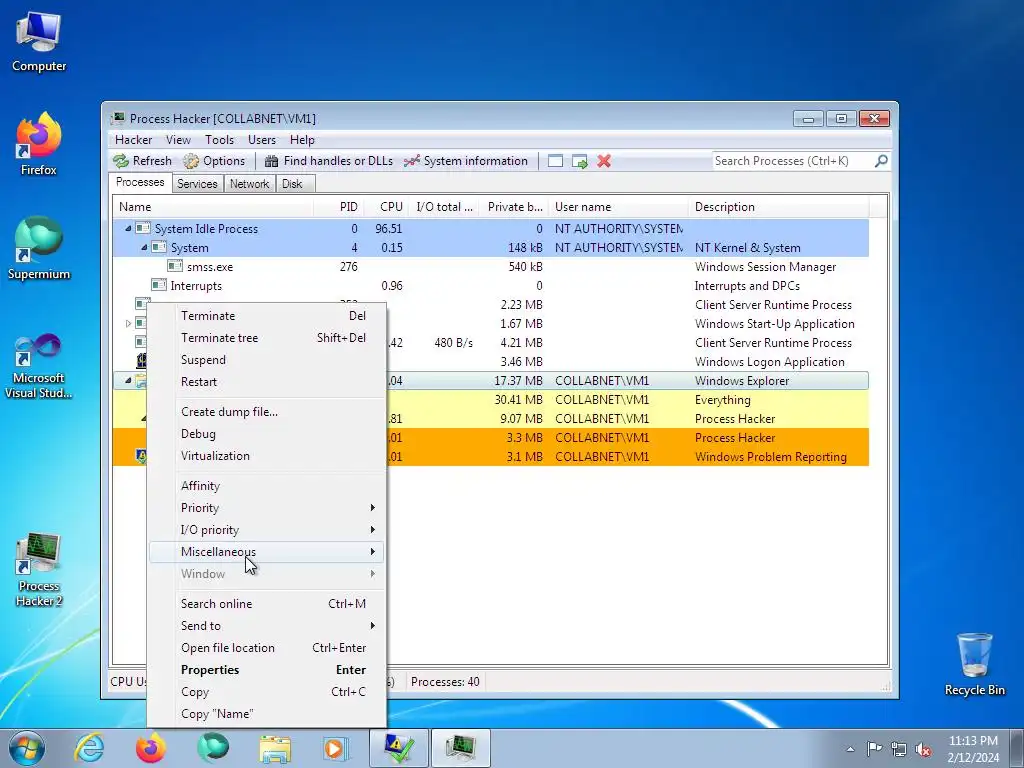This screenshot has height=768, width=1024.
Task: Open Internet Explorer from the taskbar
Action: coord(89,748)
